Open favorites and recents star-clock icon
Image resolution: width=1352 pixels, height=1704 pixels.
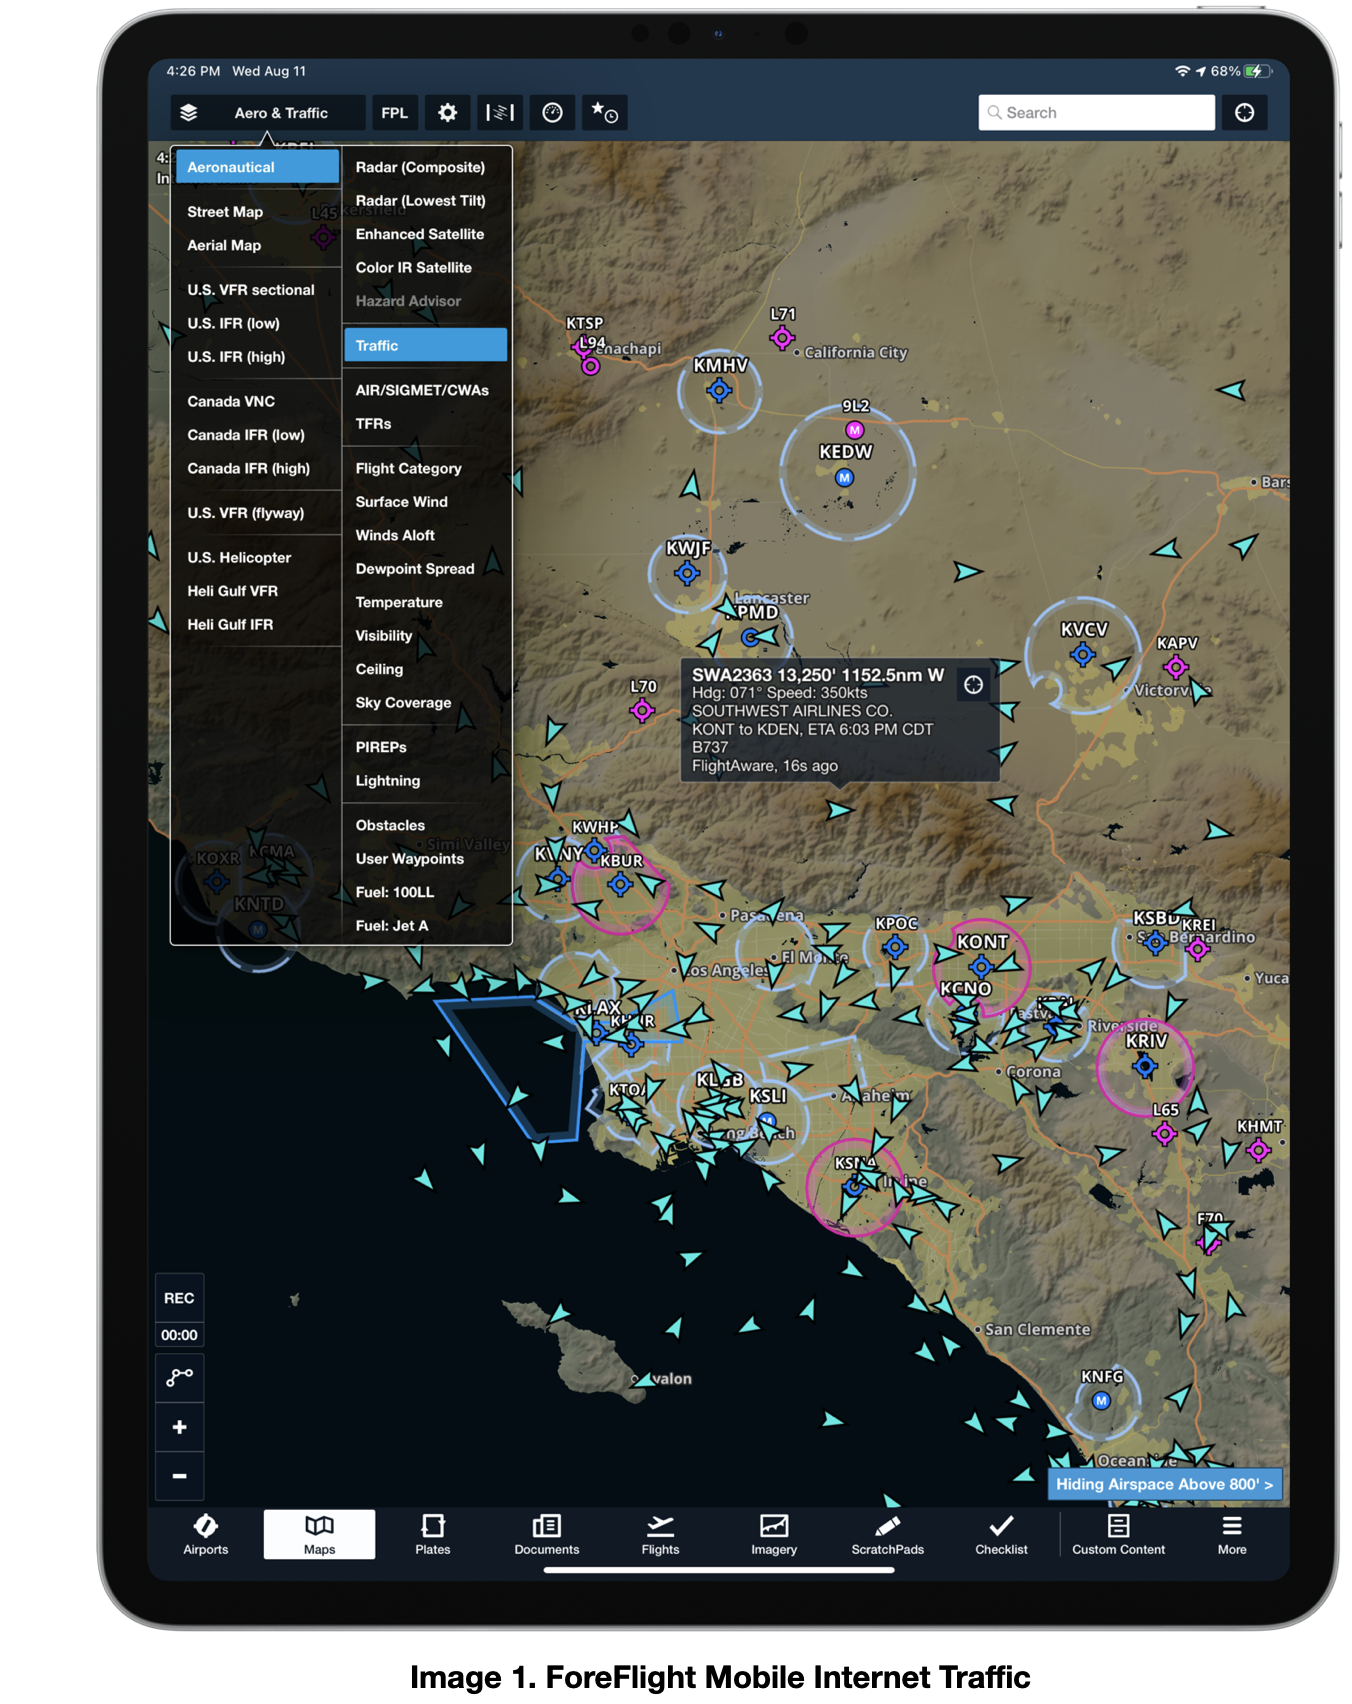605,113
